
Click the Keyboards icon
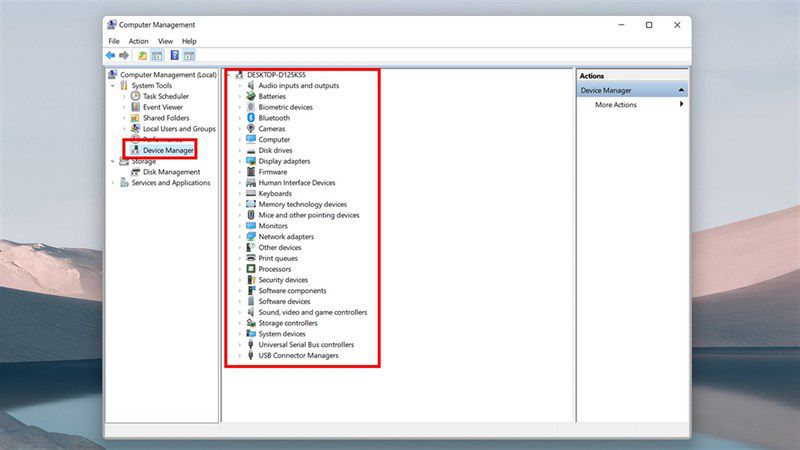[251, 193]
